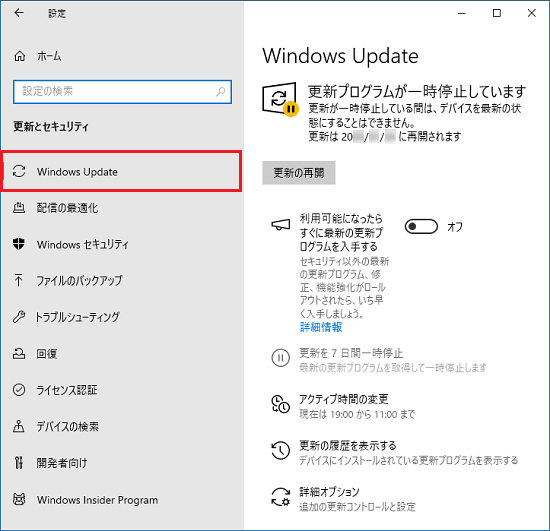Open デバイスの検索 page

pos(121,426)
